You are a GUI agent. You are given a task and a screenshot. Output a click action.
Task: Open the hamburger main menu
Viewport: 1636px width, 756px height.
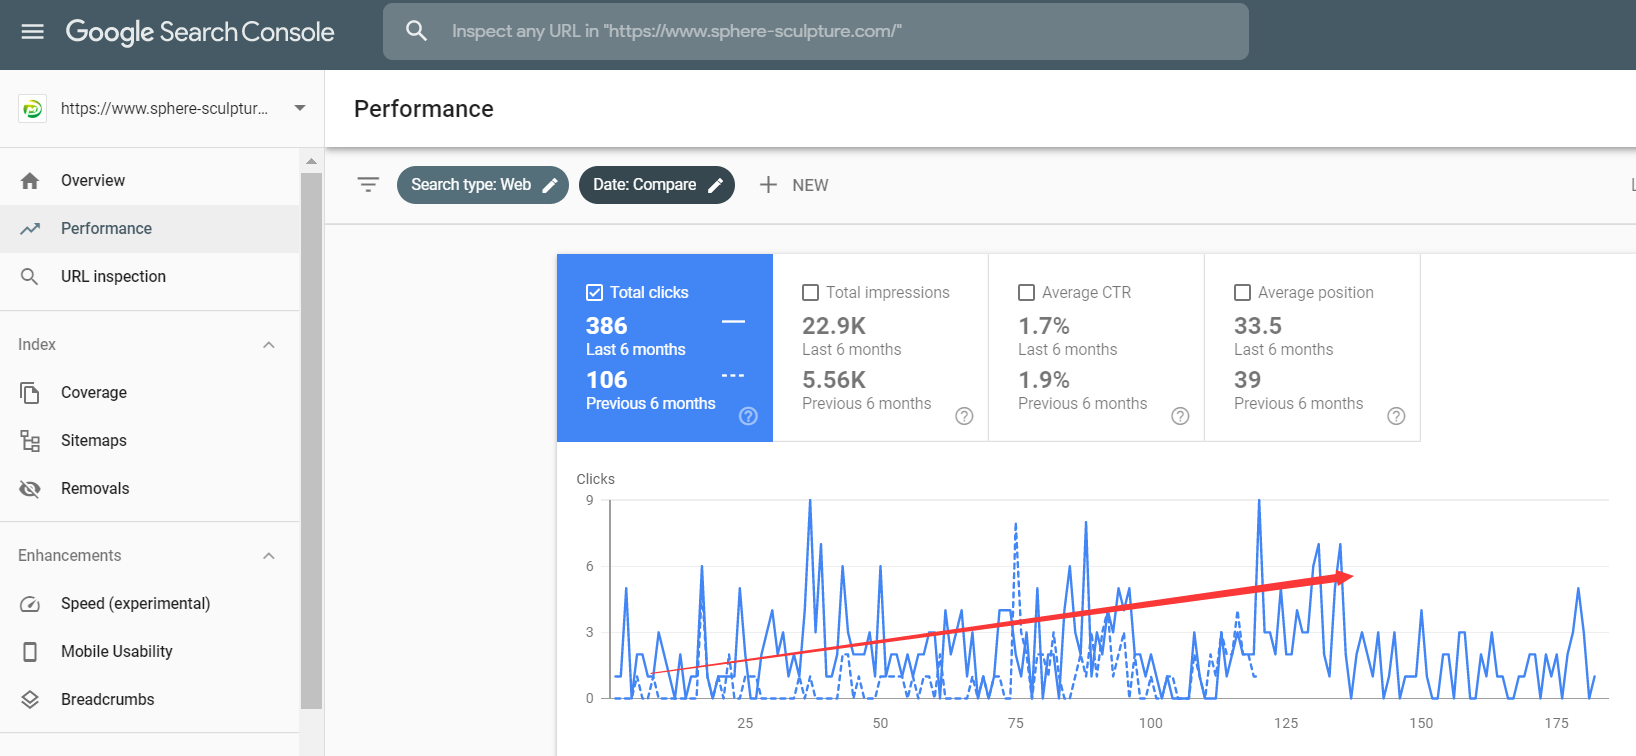(33, 31)
